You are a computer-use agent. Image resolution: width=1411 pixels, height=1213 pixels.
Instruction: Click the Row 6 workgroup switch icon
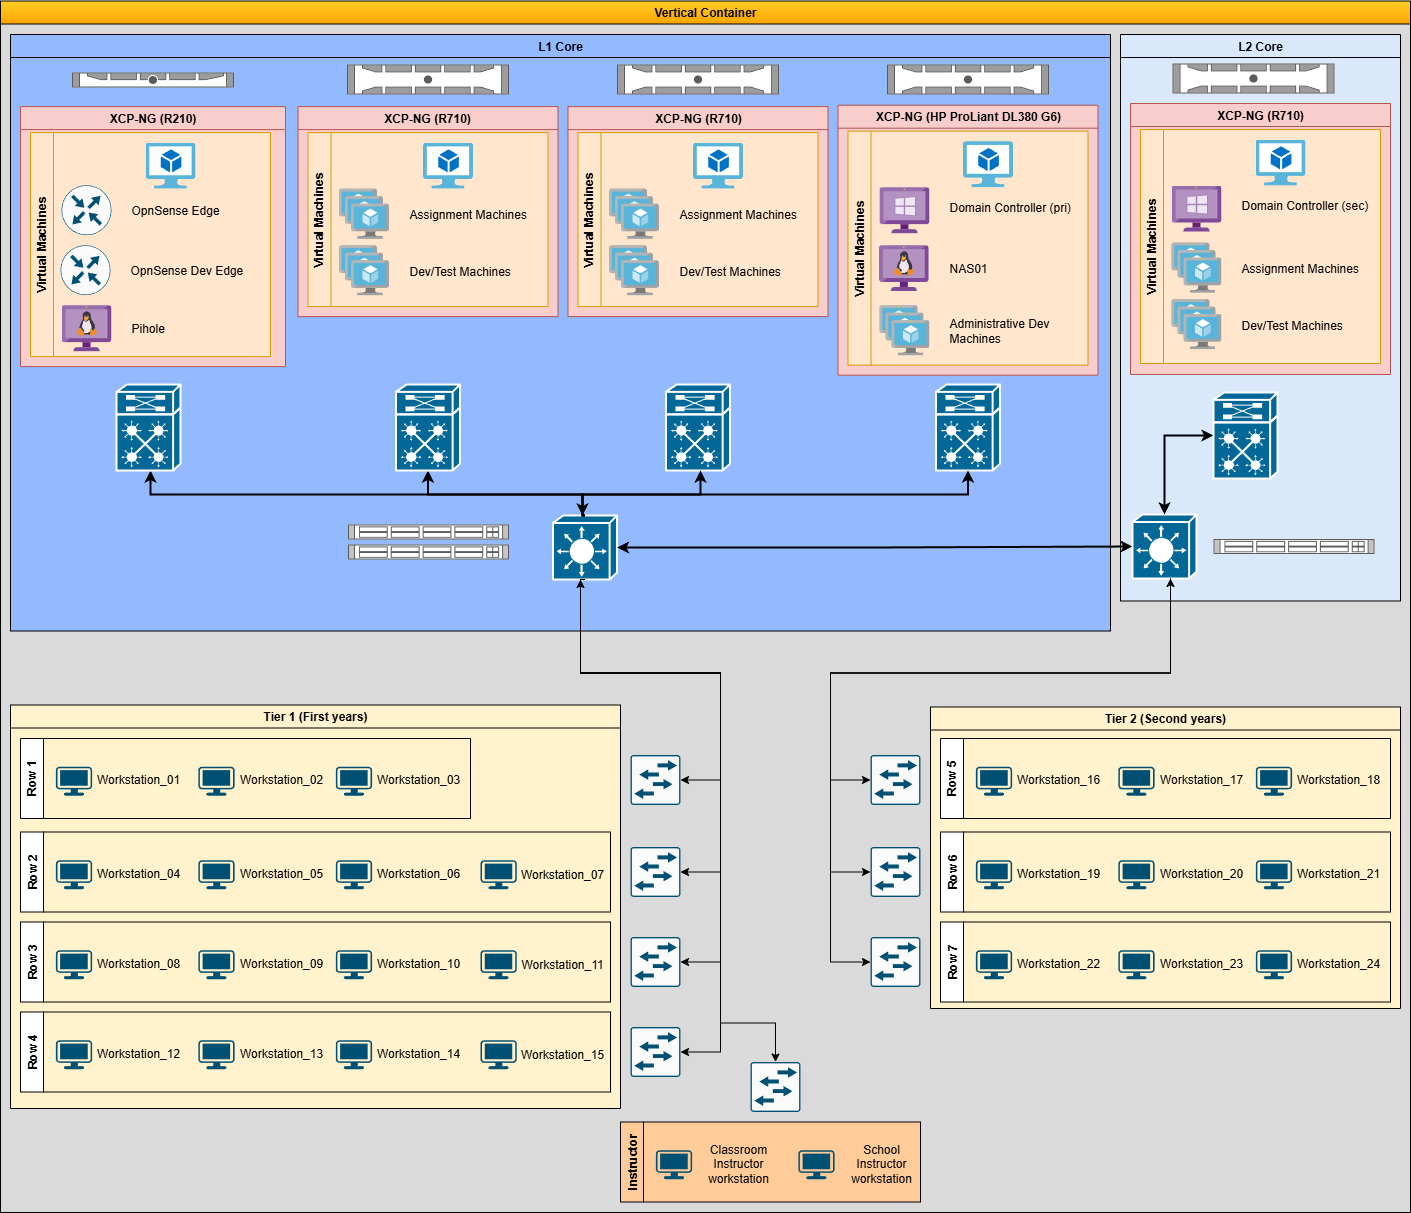pyautogui.click(x=895, y=872)
